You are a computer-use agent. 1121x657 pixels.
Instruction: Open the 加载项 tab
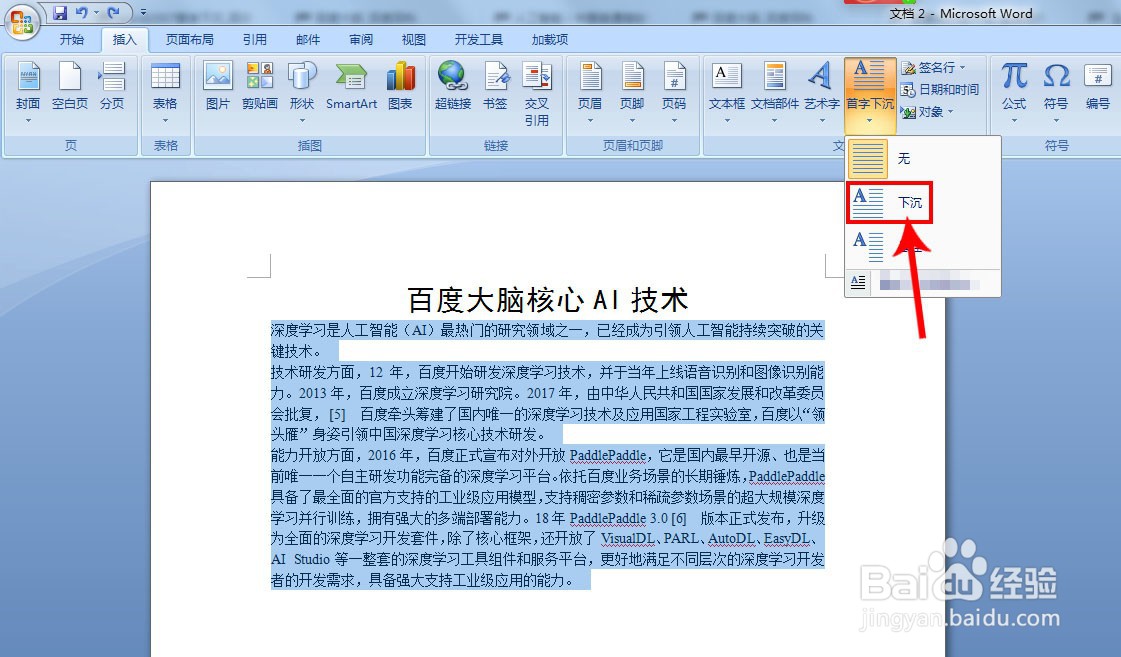click(x=549, y=39)
